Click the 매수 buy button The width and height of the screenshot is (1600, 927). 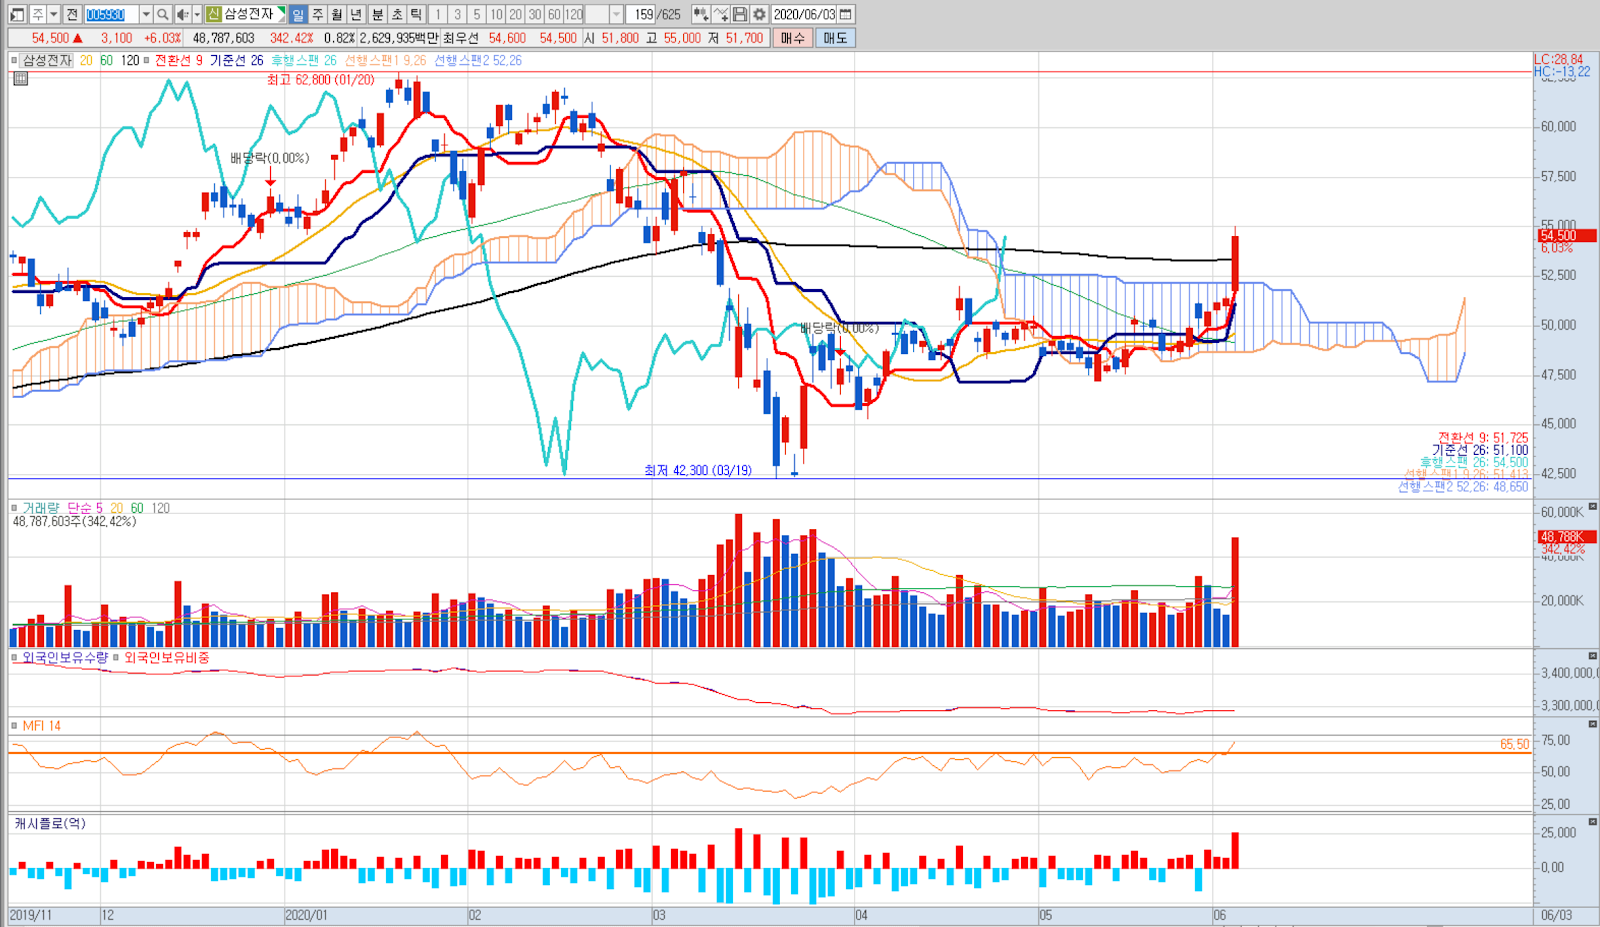(x=792, y=38)
